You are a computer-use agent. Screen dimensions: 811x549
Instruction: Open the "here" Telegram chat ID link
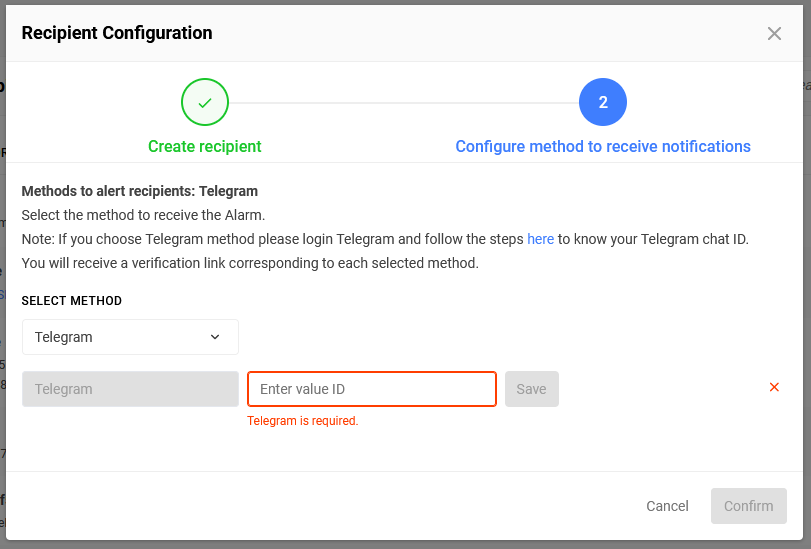pyautogui.click(x=540, y=239)
